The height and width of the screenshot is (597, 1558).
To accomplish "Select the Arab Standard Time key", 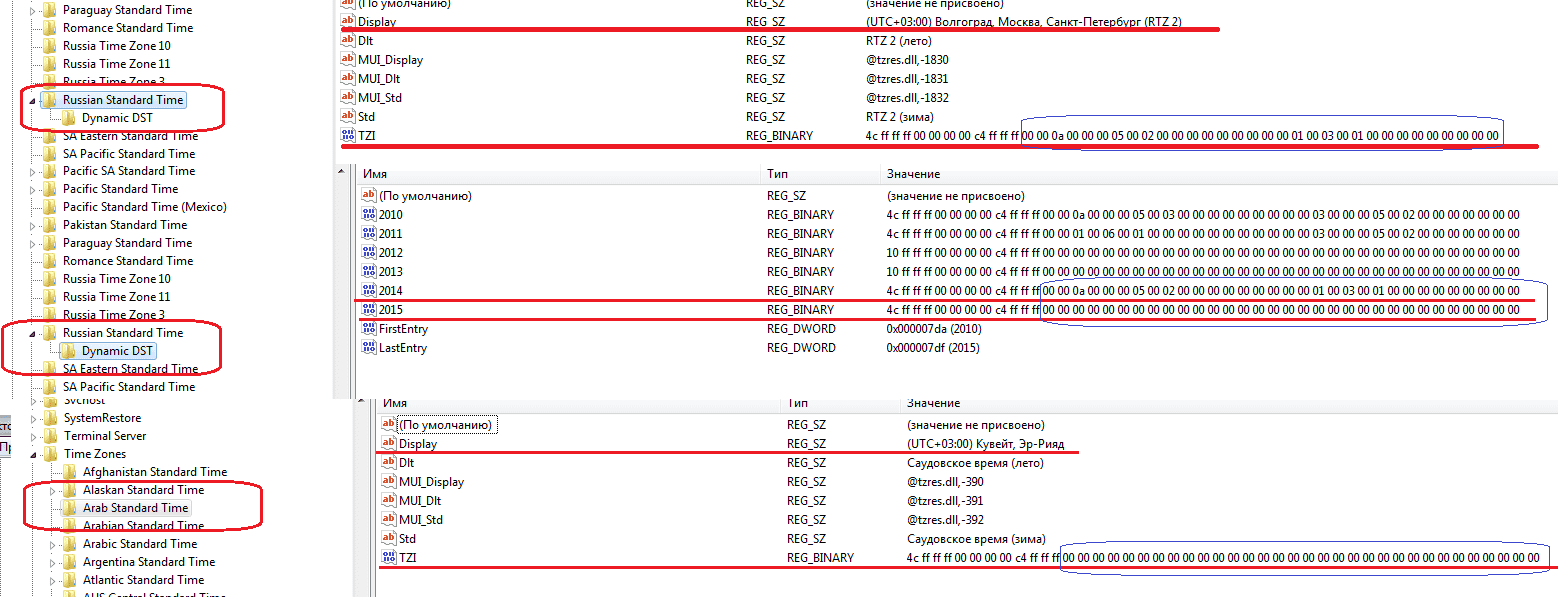I will pos(135,508).
